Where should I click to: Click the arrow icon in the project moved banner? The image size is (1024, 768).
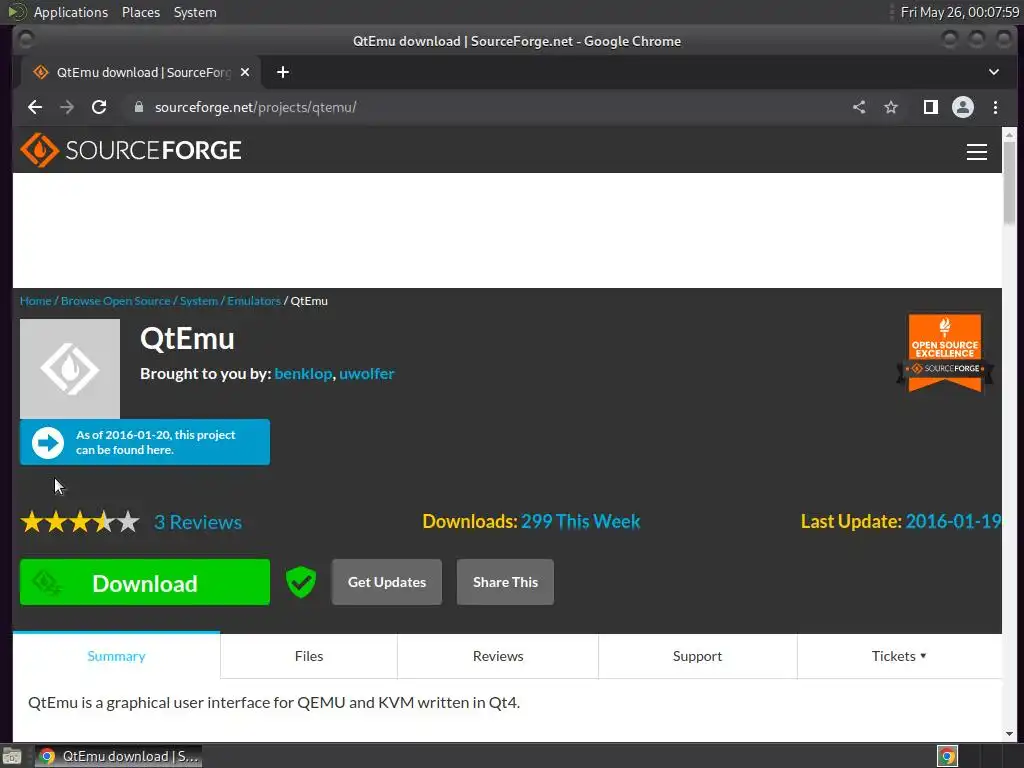click(48, 443)
